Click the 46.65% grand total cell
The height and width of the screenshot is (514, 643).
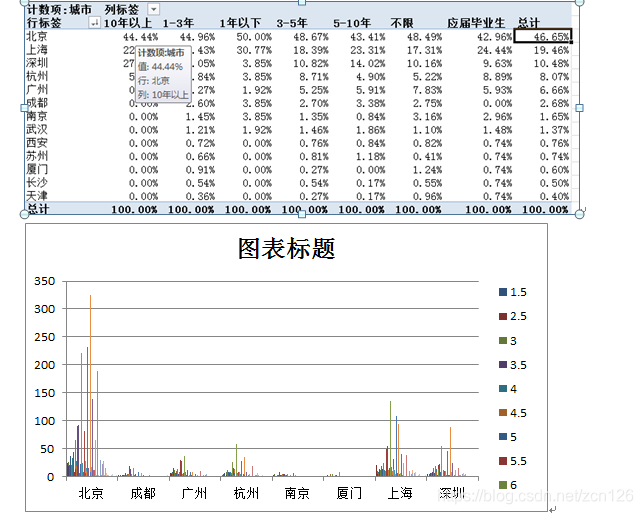tap(543, 37)
